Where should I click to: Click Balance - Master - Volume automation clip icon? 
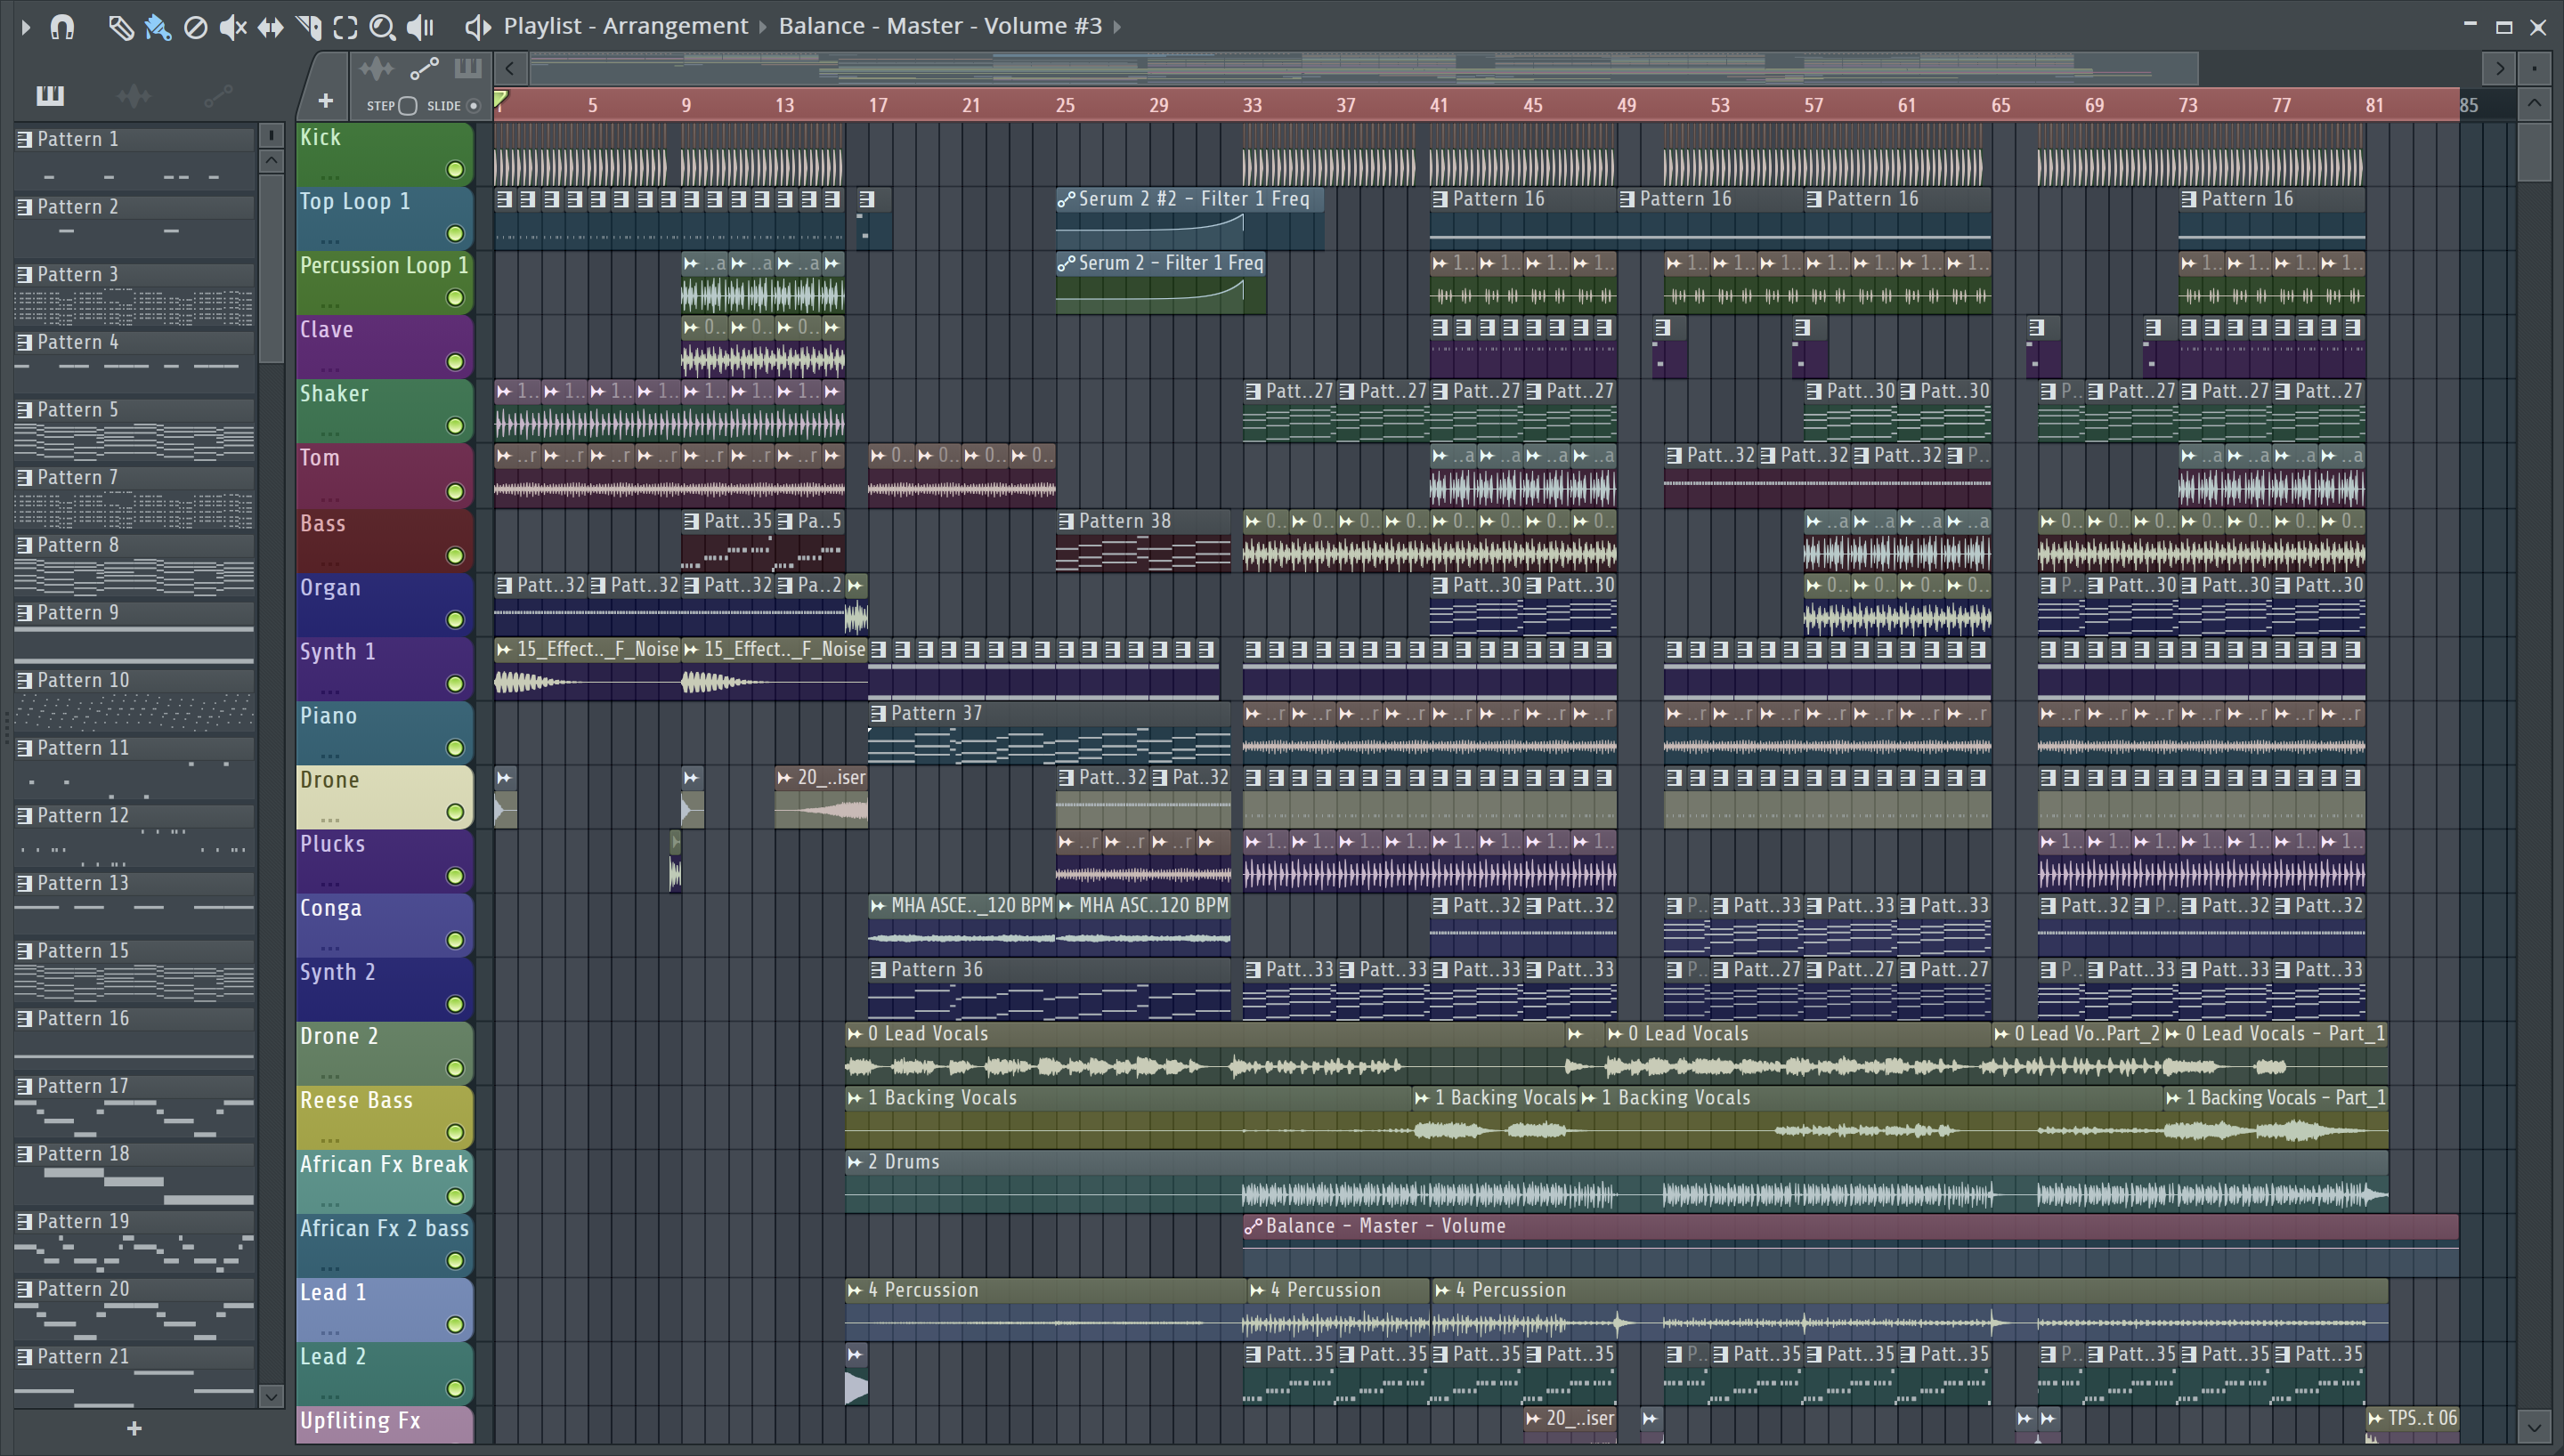(x=1253, y=1226)
